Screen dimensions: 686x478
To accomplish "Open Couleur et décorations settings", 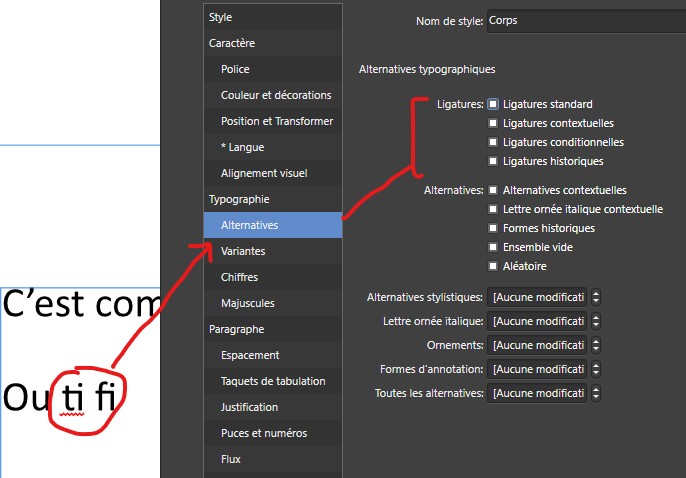I will coord(273,95).
